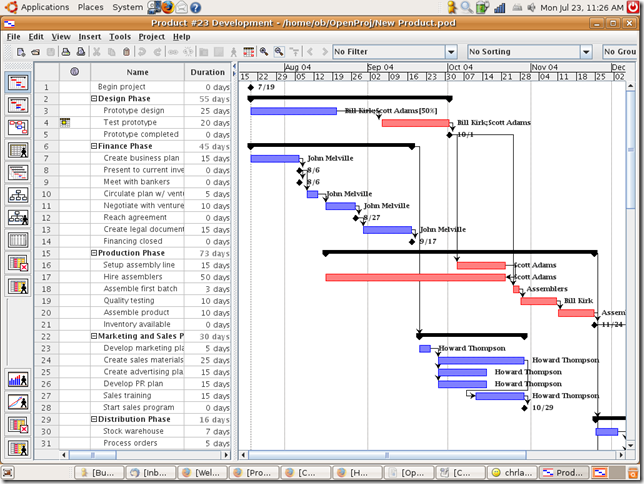The height and width of the screenshot is (484, 644).
Task: Open the Insert menu
Action: click(89, 37)
